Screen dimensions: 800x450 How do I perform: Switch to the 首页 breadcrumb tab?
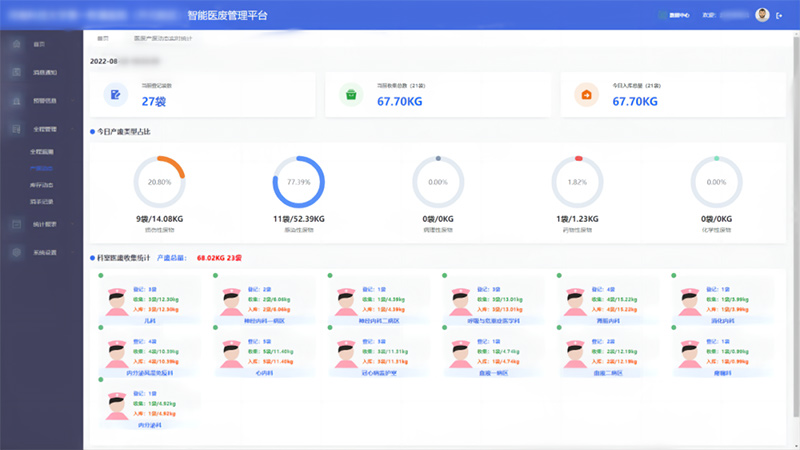point(103,38)
